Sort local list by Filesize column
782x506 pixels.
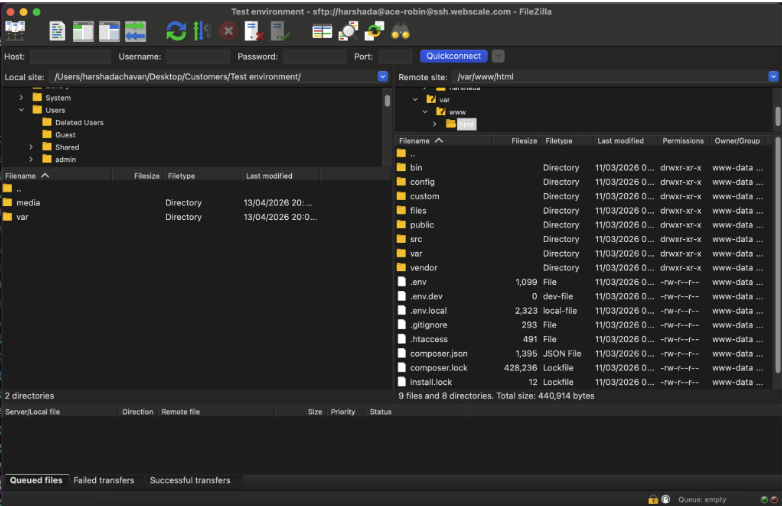pyautogui.click(x=138, y=175)
